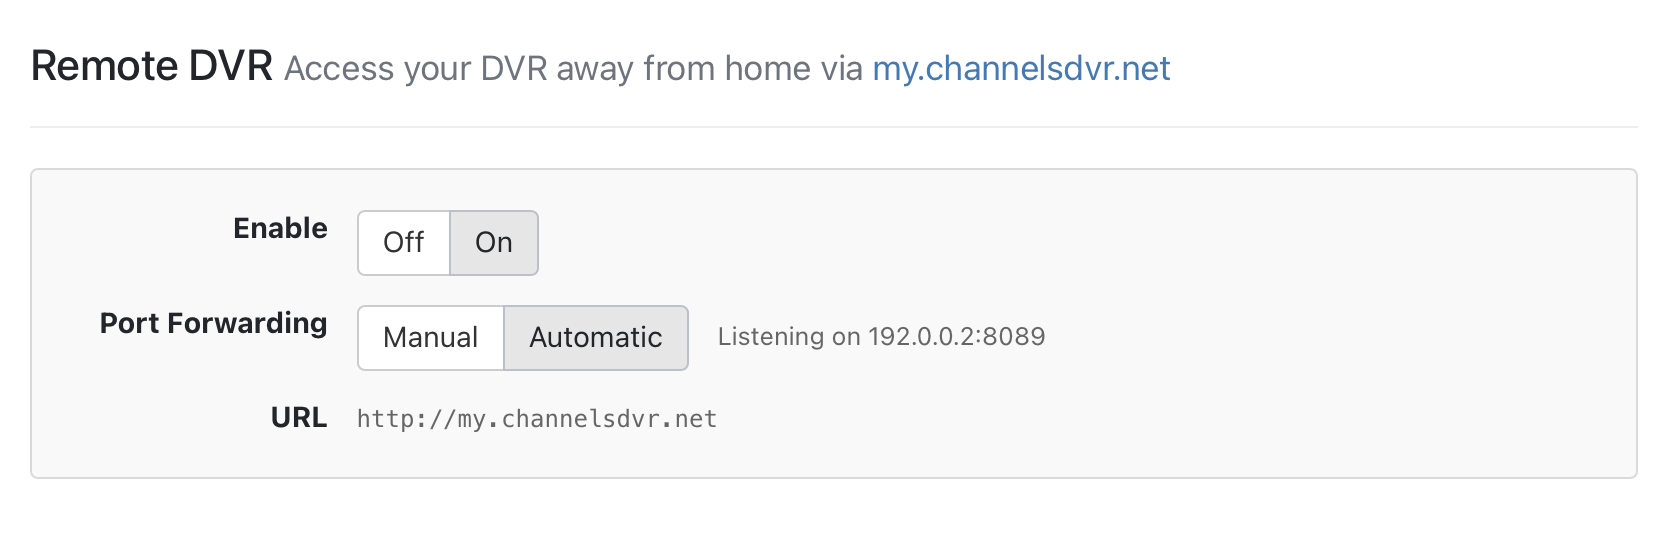The image size is (1668, 547).
Task: Click the Port Forwarding field label
Action: (x=213, y=324)
